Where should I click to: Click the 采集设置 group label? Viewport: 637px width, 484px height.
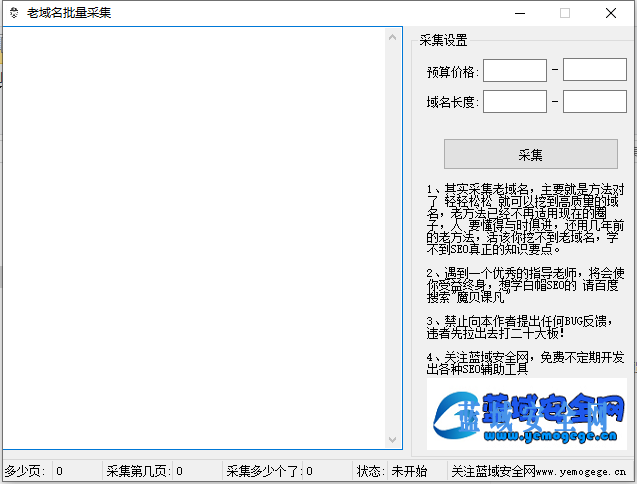[x=443, y=41]
